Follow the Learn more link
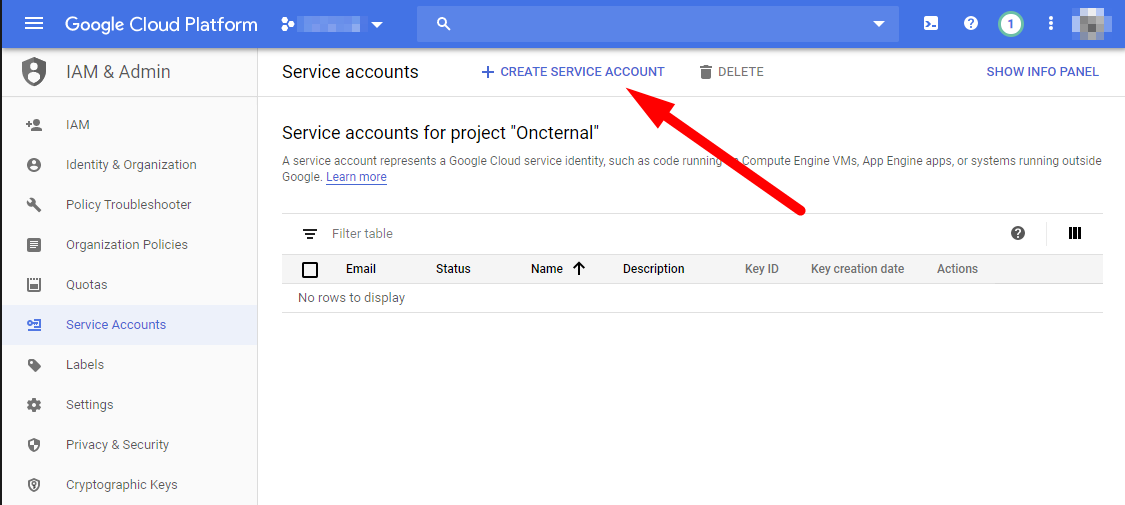This screenshot has width=1125, height=505. [x=356, y=177]
